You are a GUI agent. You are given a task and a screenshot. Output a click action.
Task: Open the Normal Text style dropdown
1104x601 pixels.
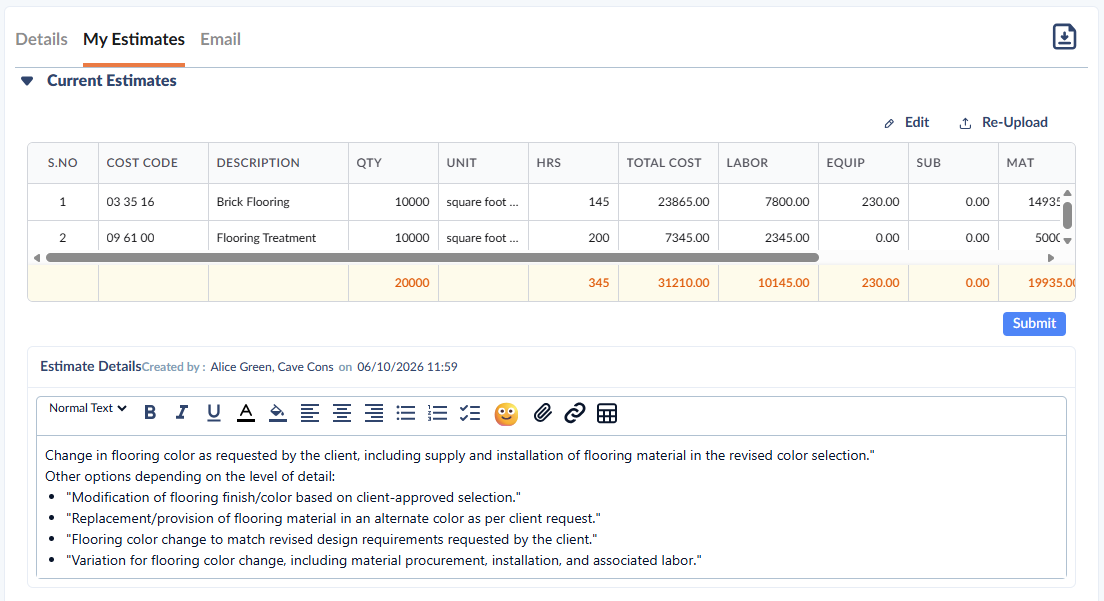87,408
